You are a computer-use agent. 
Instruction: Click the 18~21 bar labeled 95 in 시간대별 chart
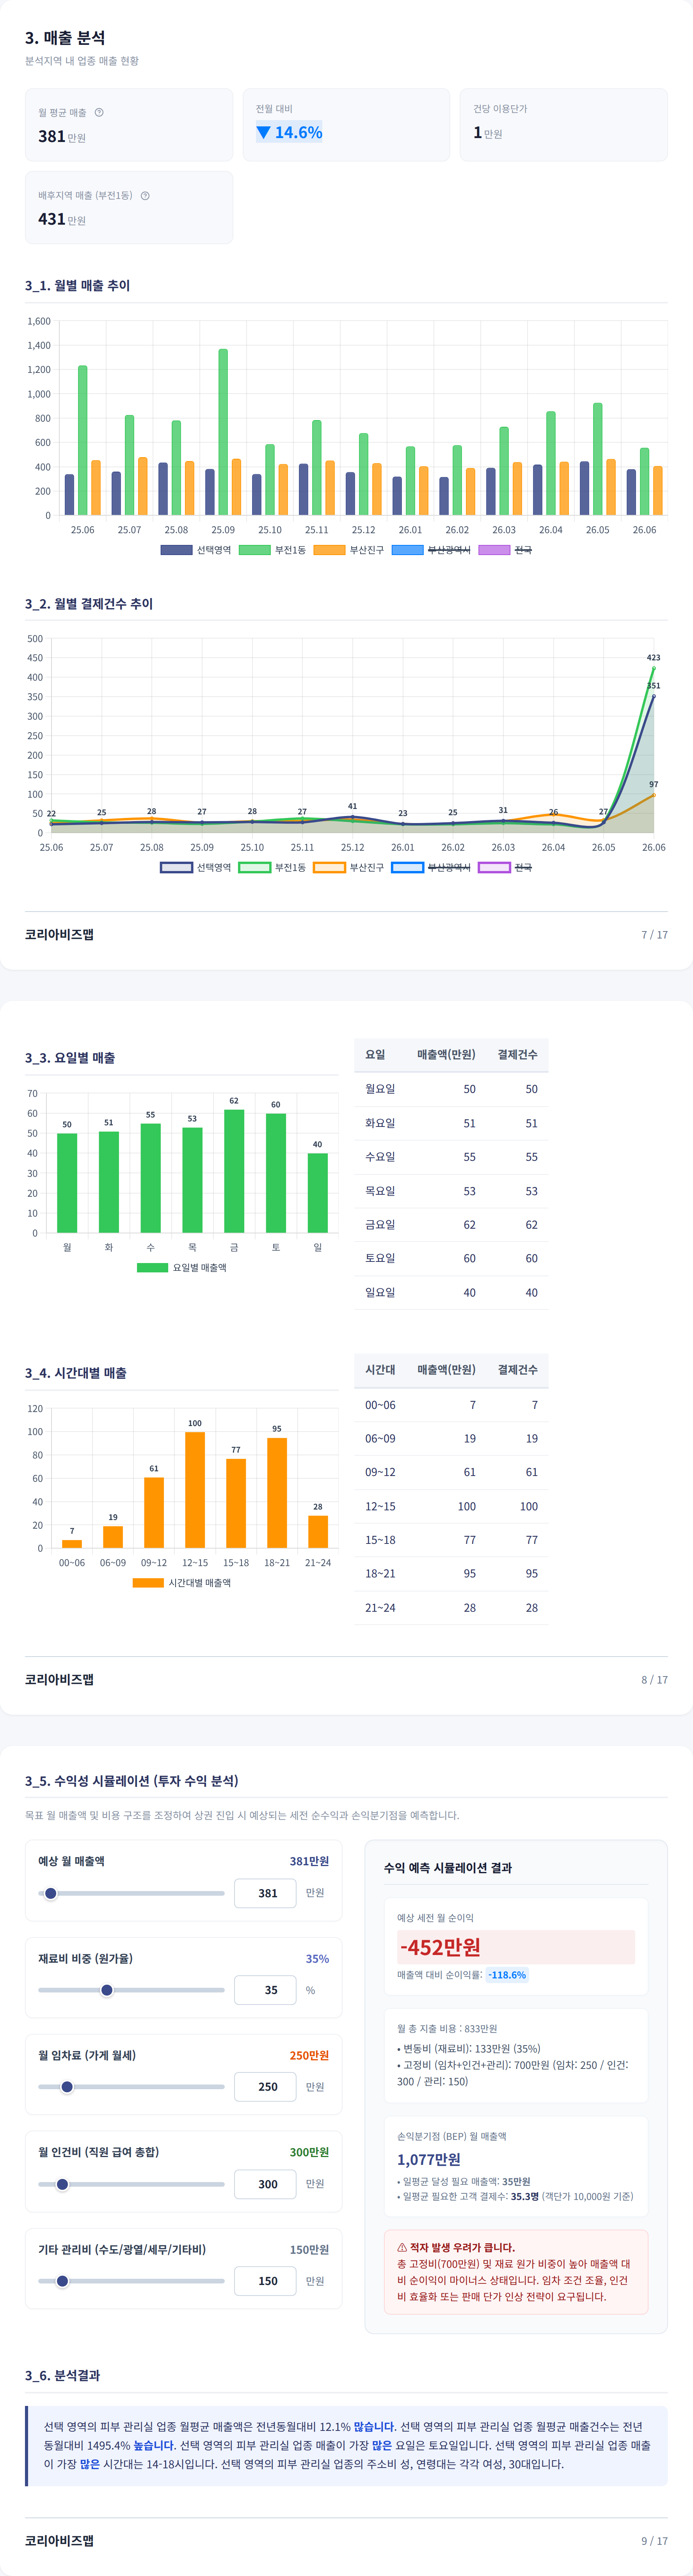277,1493
